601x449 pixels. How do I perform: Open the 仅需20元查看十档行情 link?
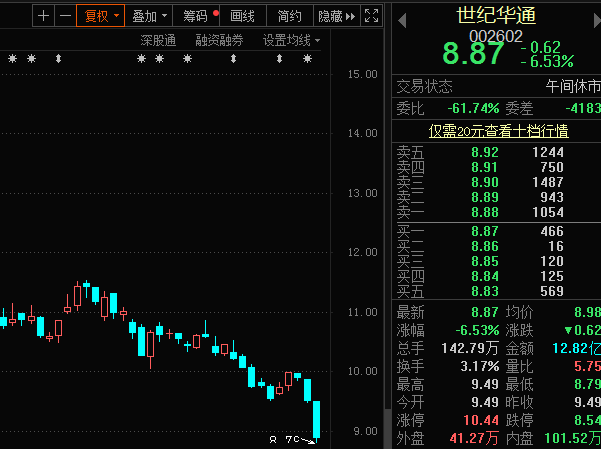(x=498, y=131)
